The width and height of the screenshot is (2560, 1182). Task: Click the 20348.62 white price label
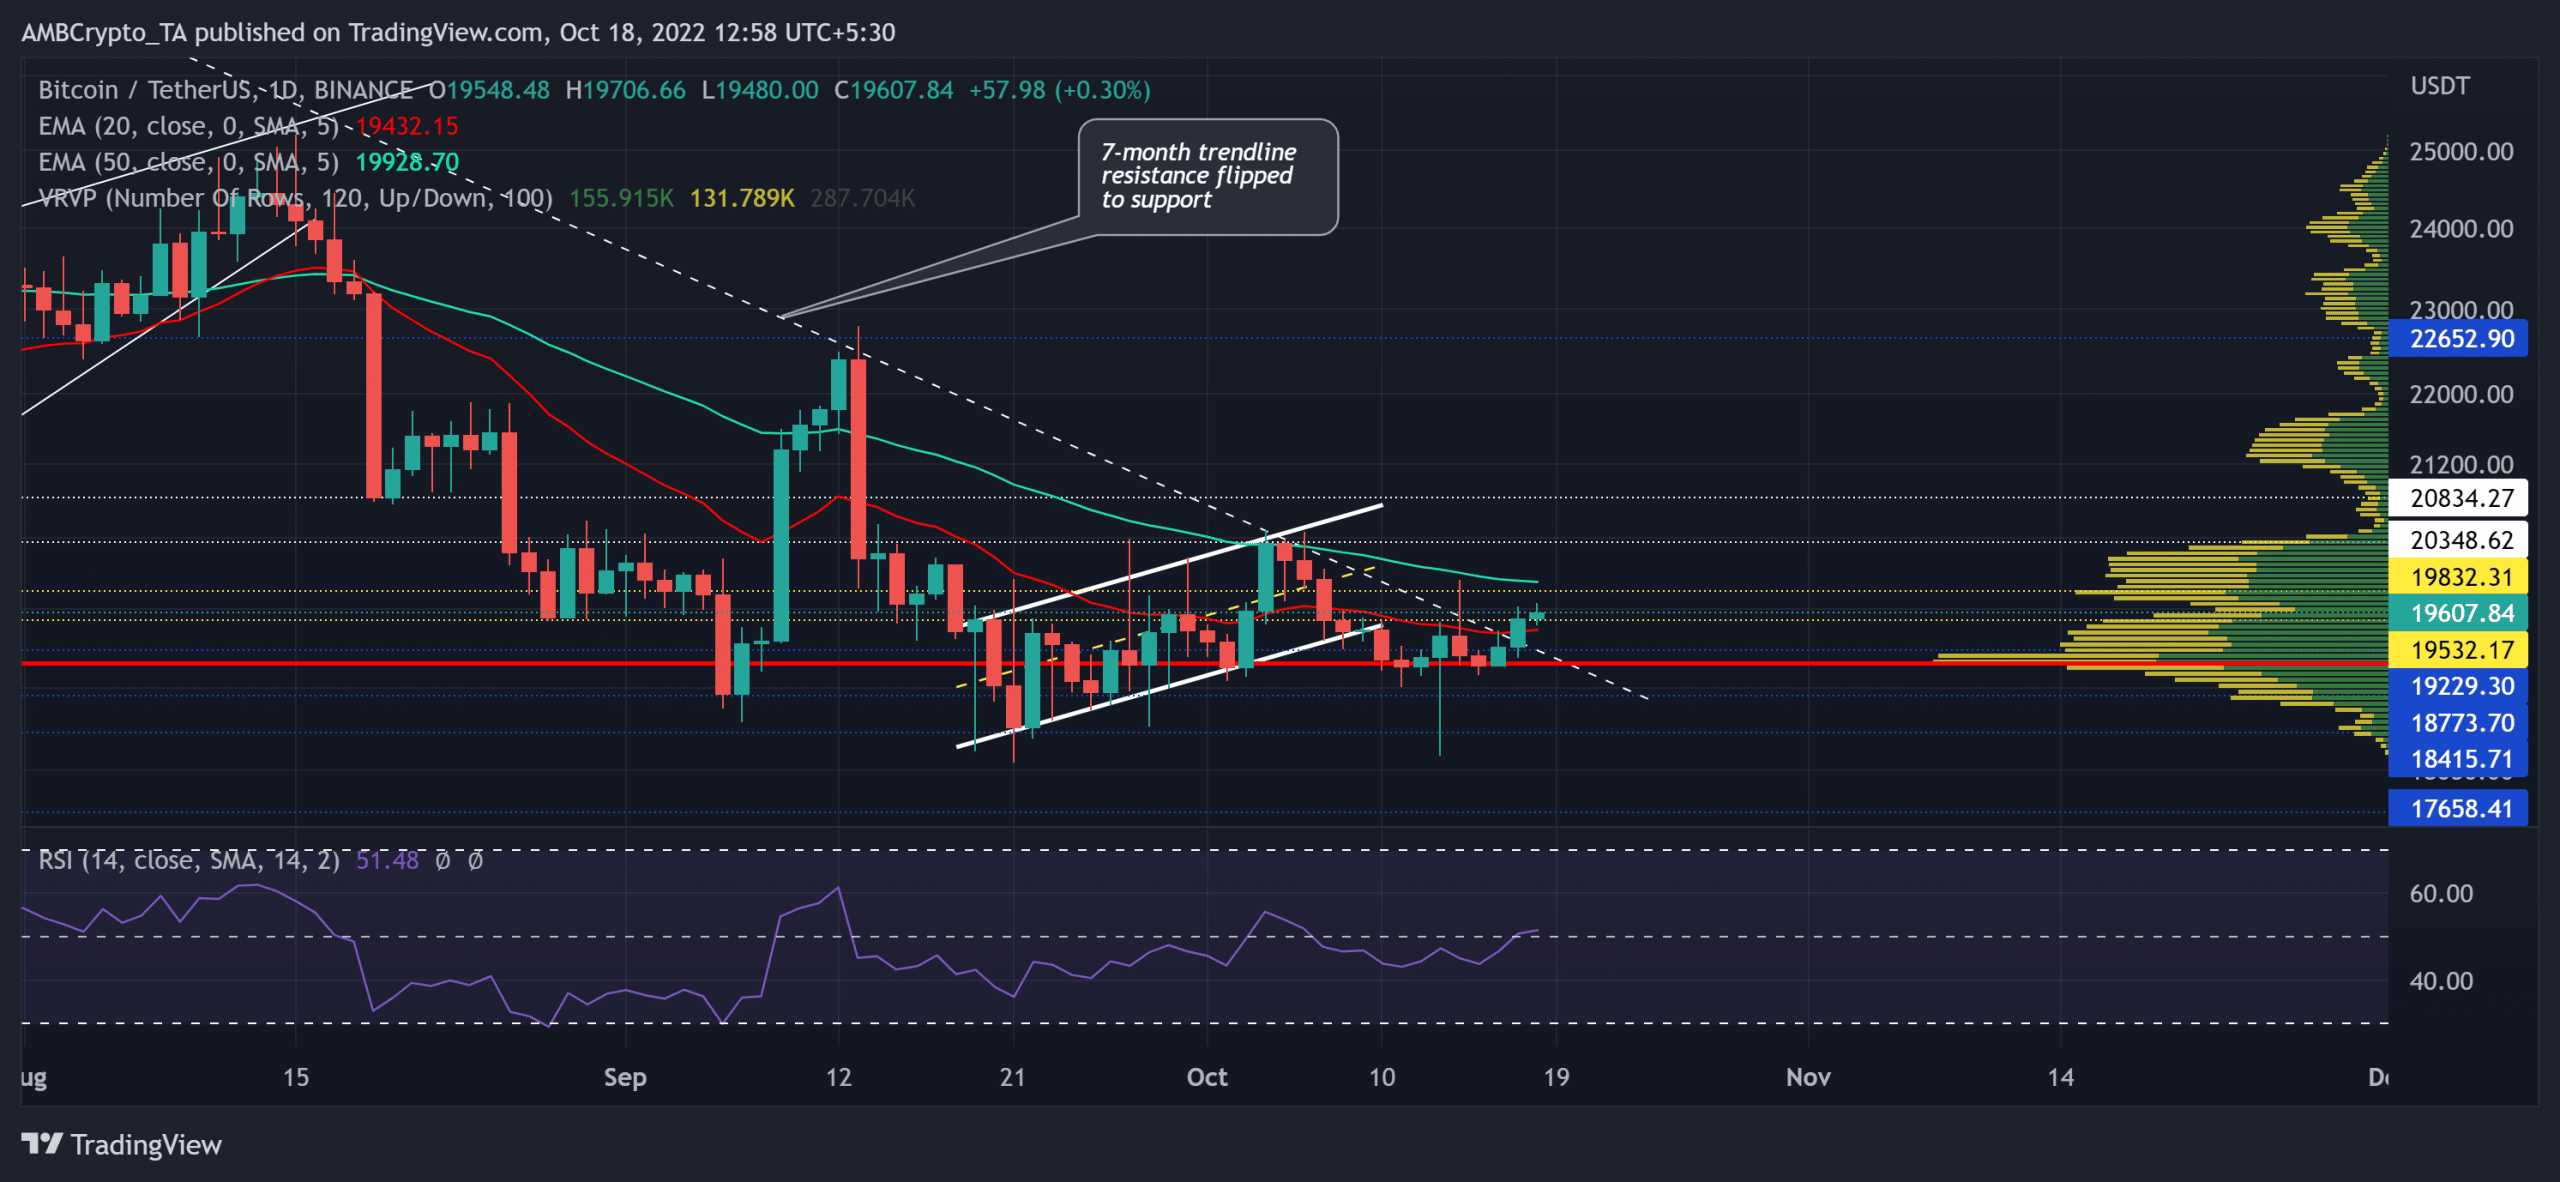coord(2458,540)
